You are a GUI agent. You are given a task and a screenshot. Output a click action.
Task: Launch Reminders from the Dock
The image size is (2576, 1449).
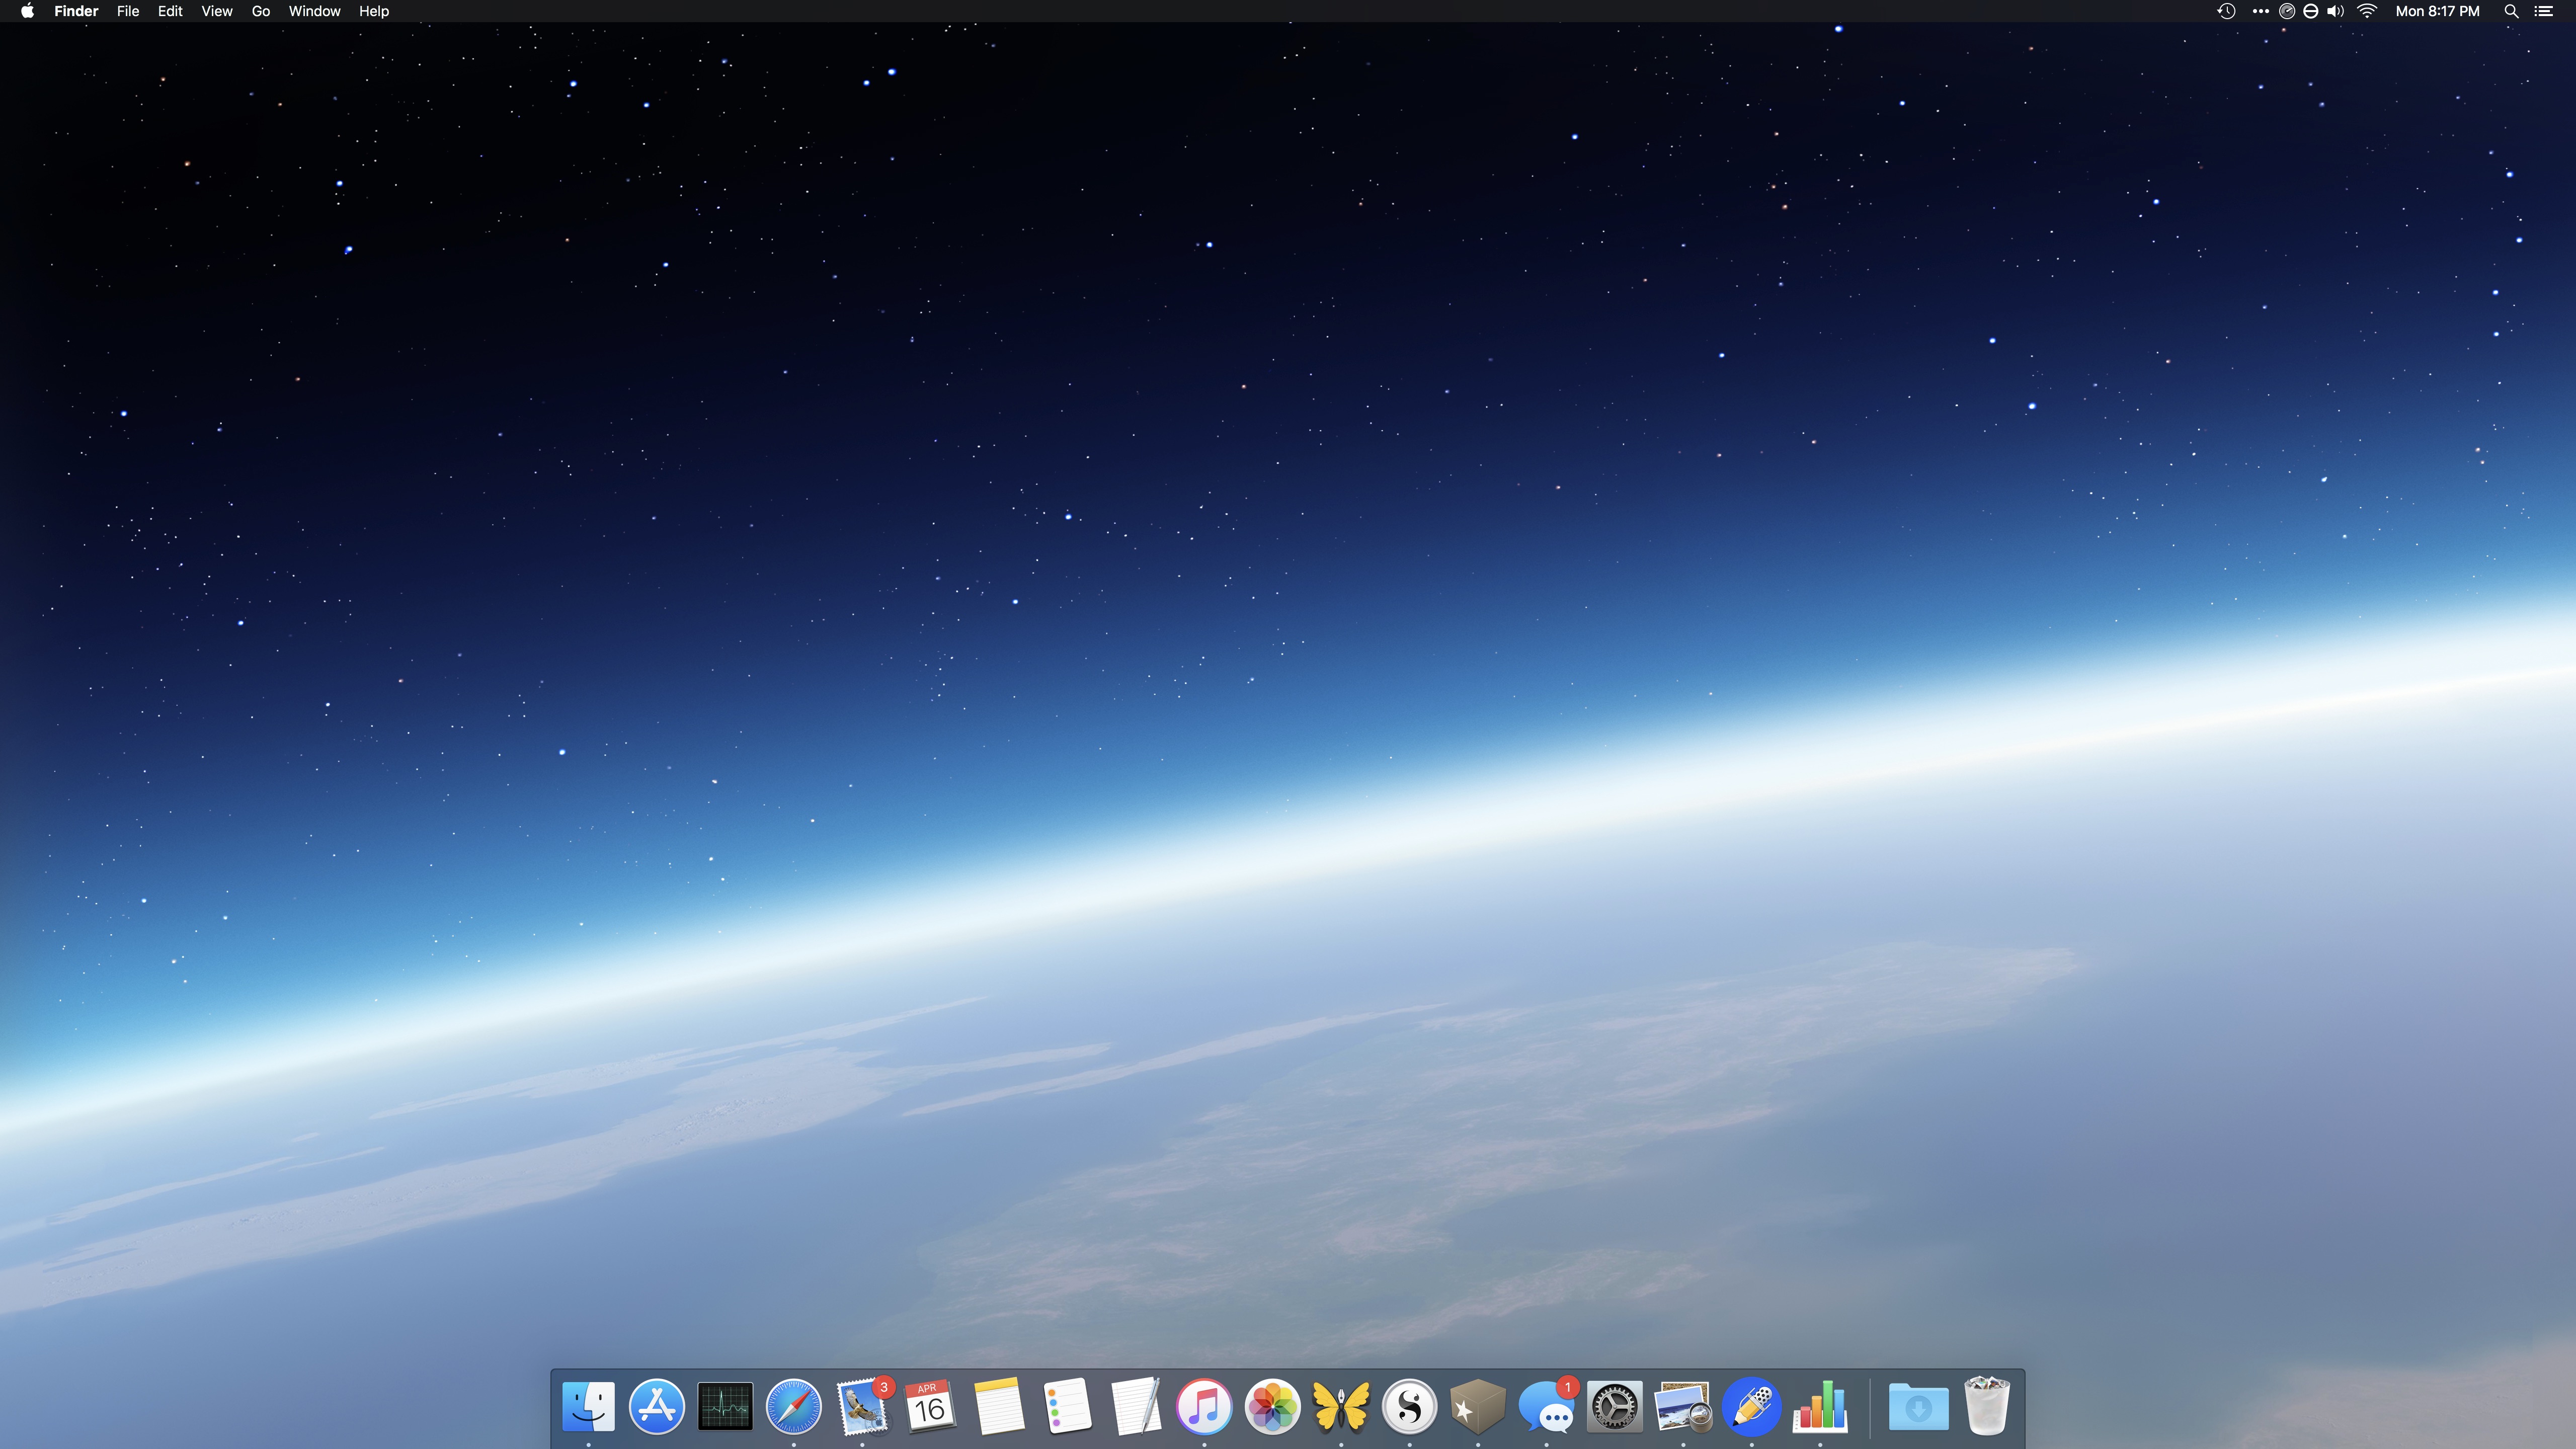point(1067,1406)
